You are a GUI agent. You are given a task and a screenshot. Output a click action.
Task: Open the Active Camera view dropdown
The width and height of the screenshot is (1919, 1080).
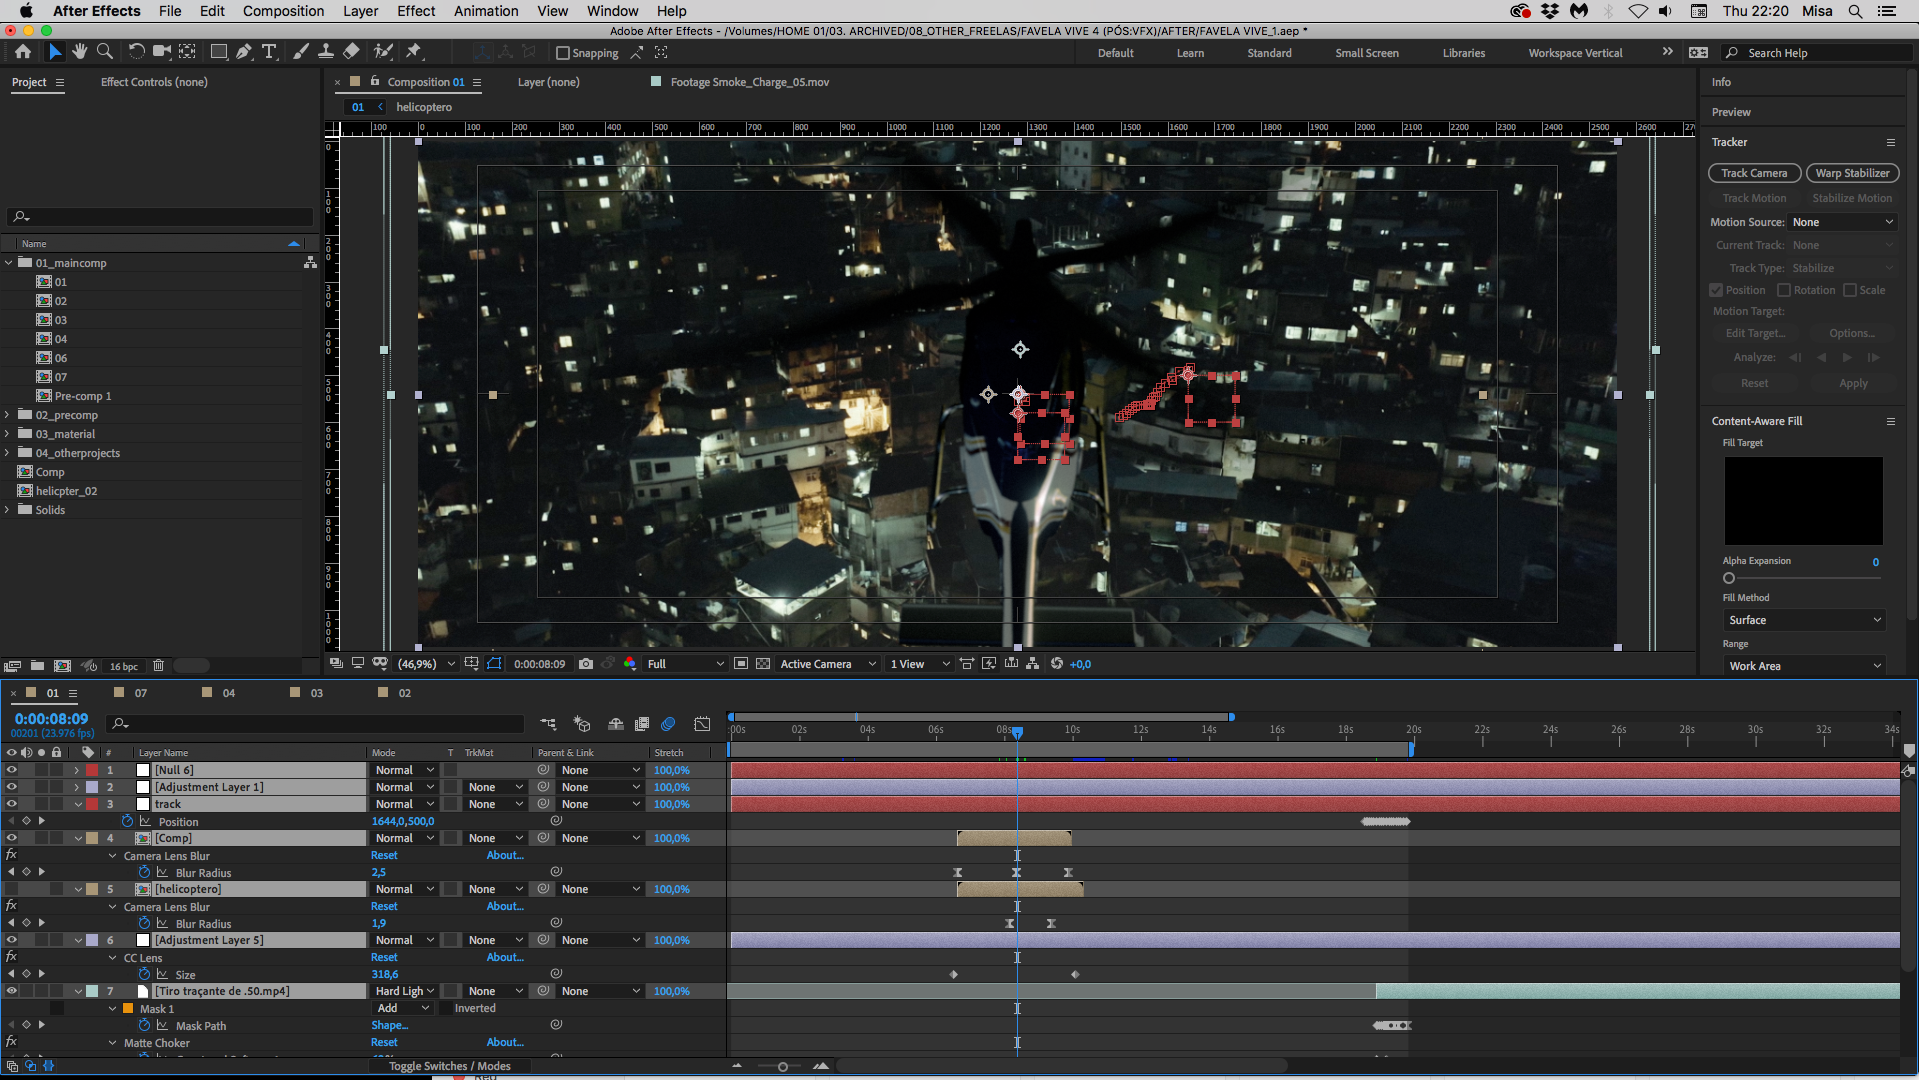828,664
